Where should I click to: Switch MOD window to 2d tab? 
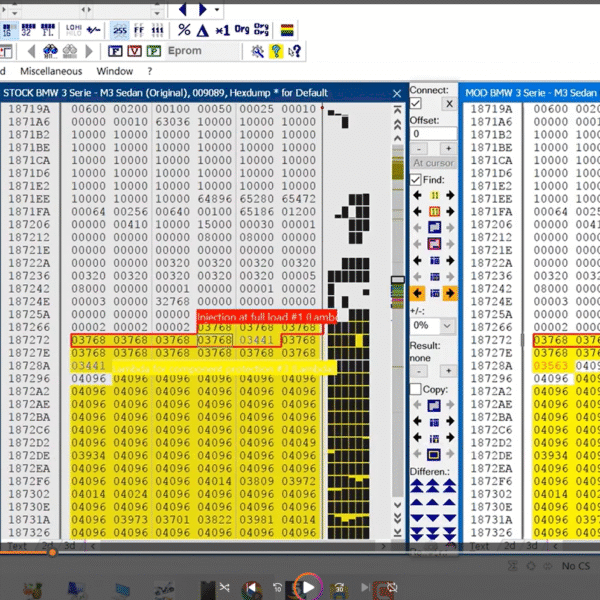point(510,546)
